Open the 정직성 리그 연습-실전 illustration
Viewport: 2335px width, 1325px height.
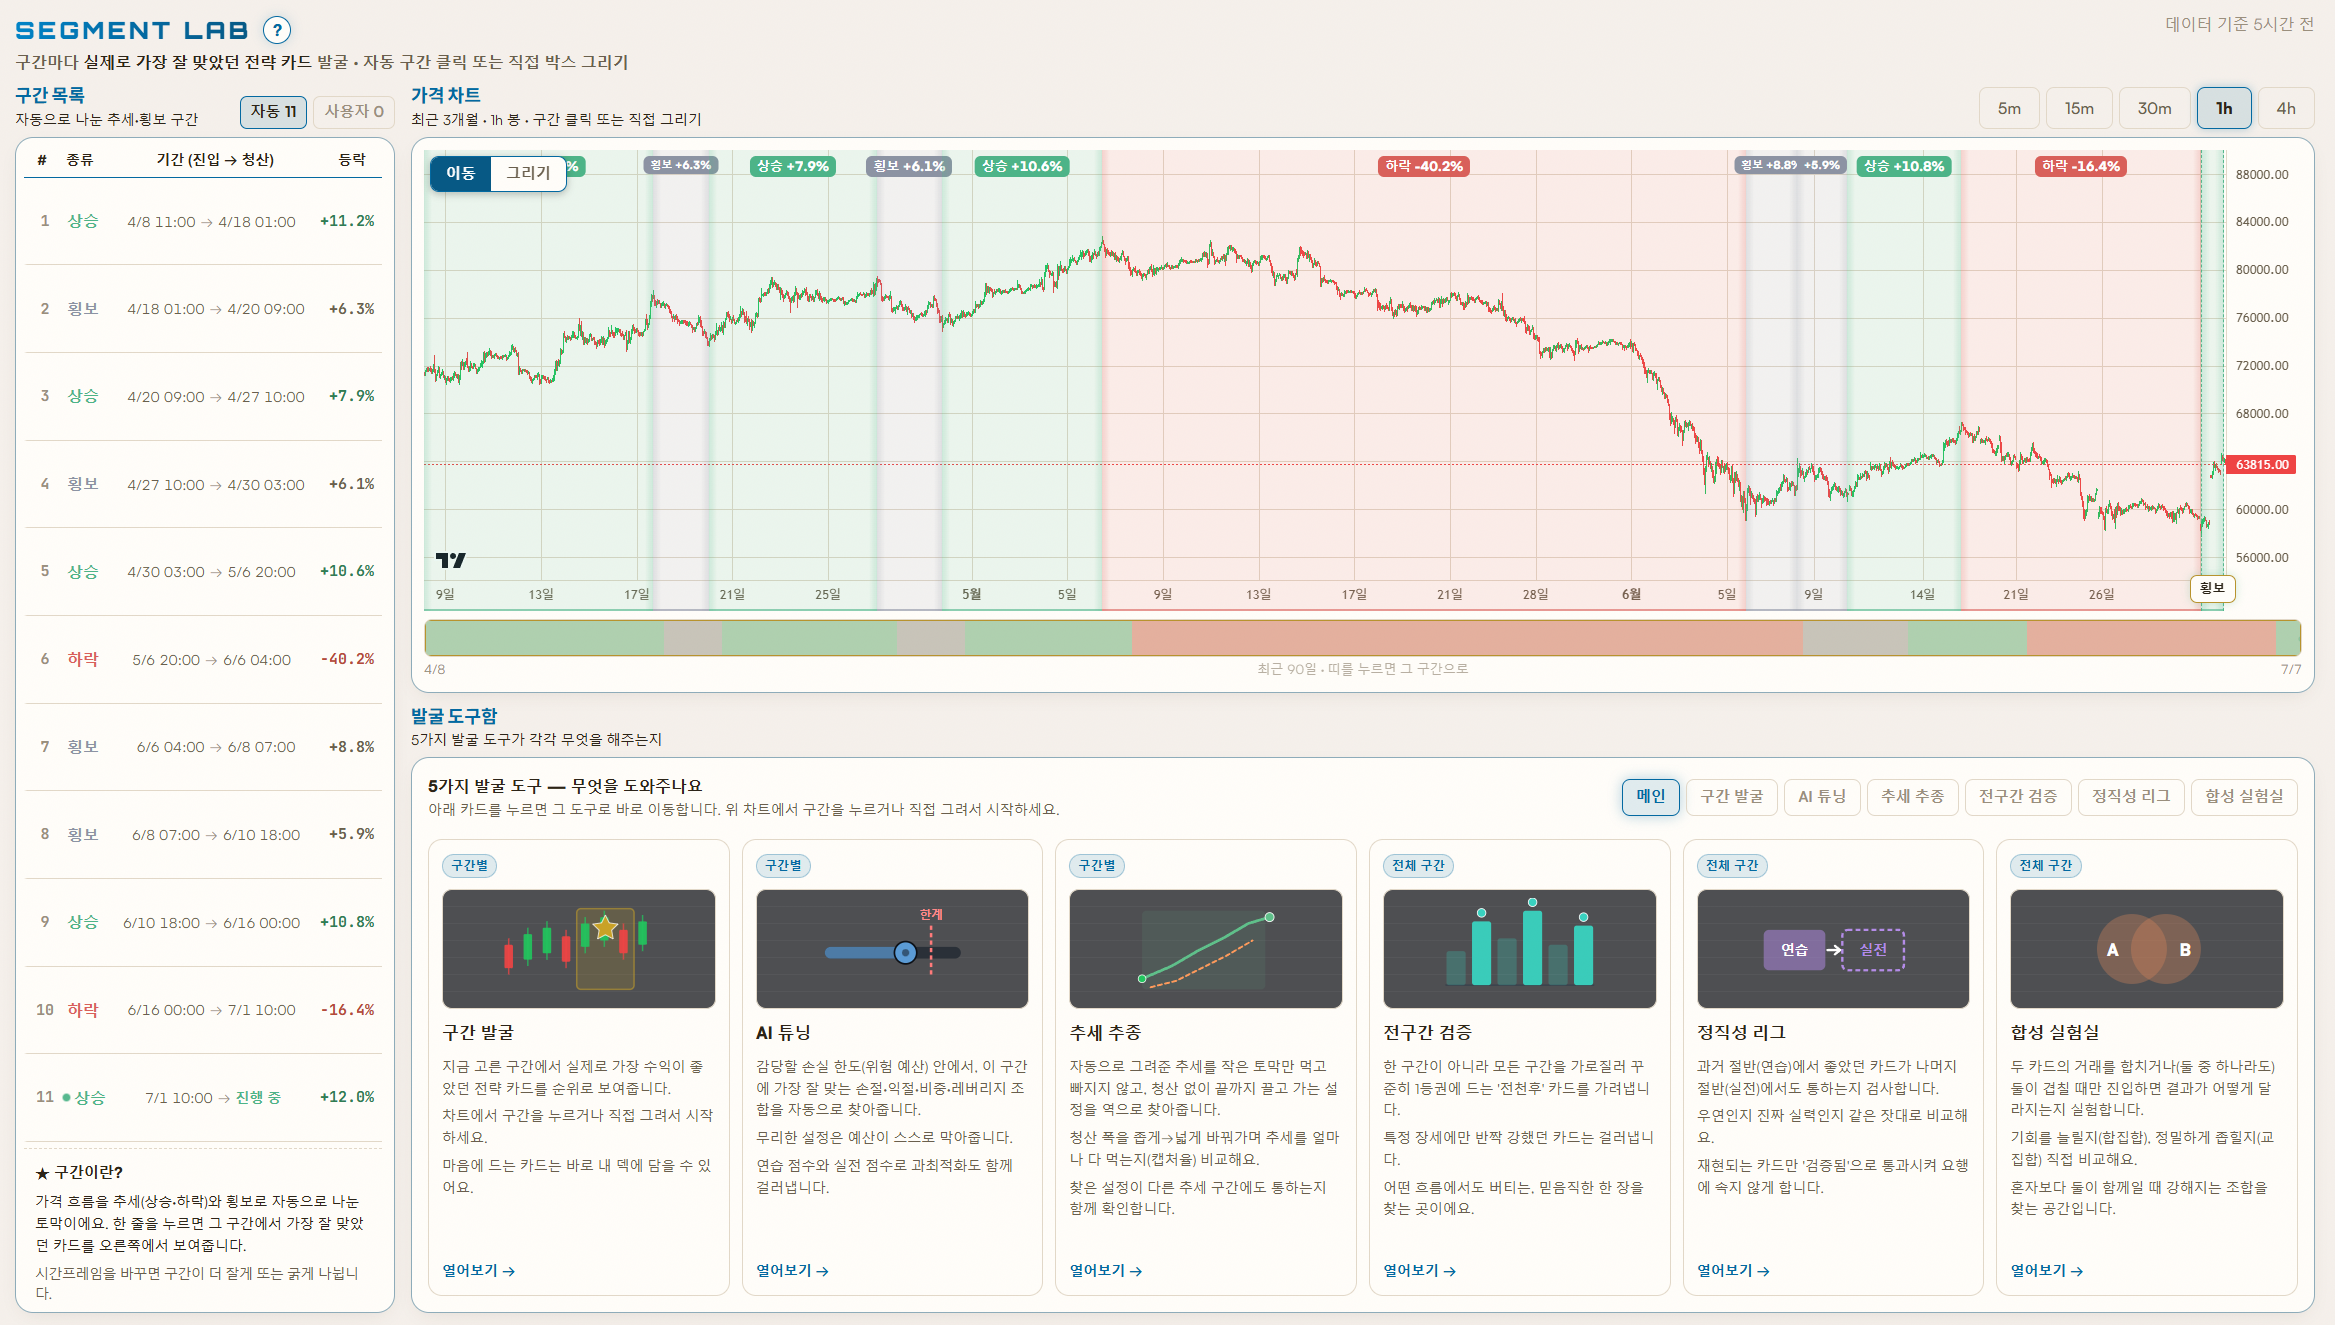coord(1833,949)
